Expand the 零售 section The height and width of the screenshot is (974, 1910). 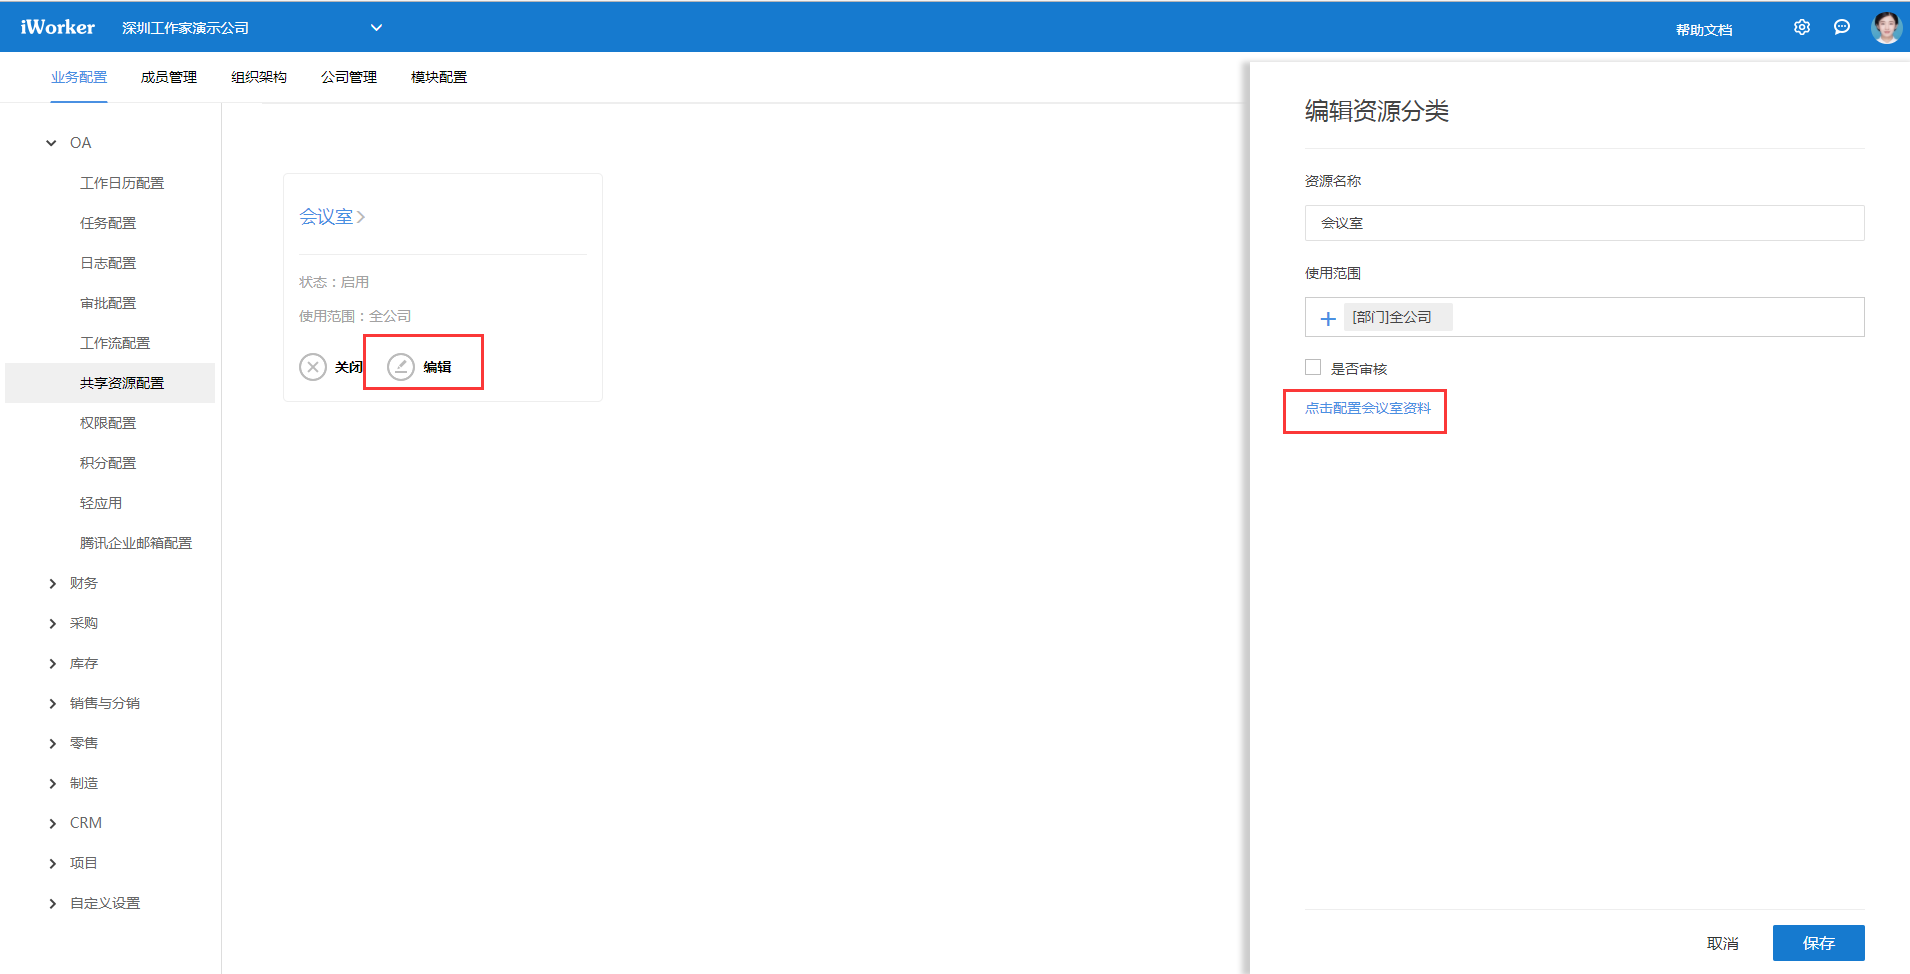[52, 743]
